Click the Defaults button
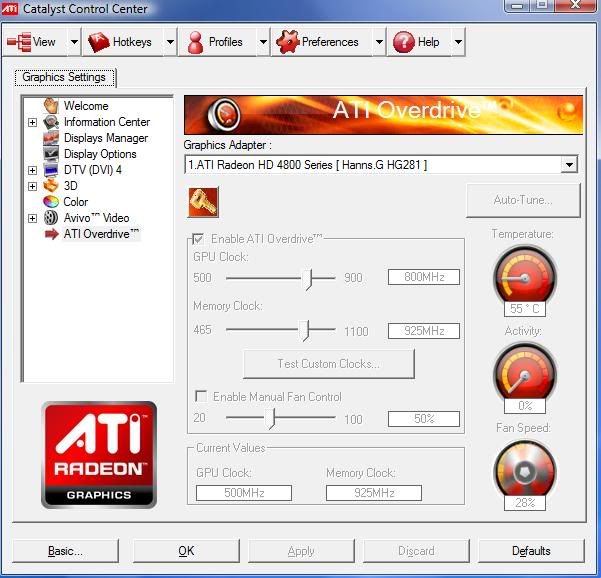This screenshot has width=601, height=578. [x=530, y=551]
